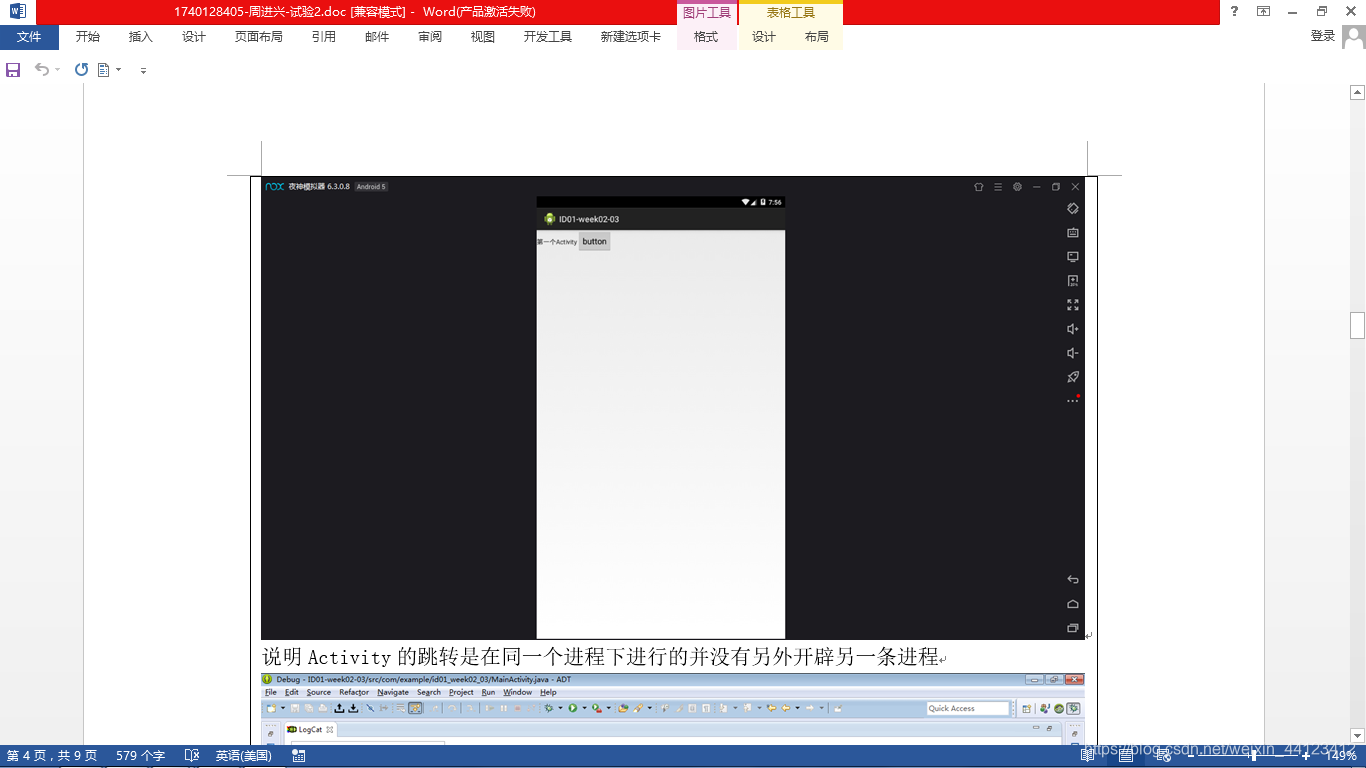Screen dimensions: 1366x768
Task: Click zoom in plus button
Action: point(1305,756)
